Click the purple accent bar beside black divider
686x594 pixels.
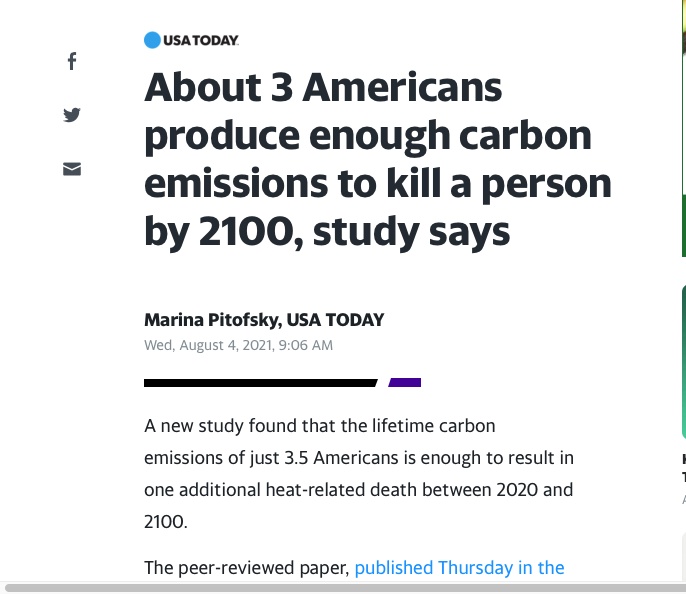pos(405,383)
